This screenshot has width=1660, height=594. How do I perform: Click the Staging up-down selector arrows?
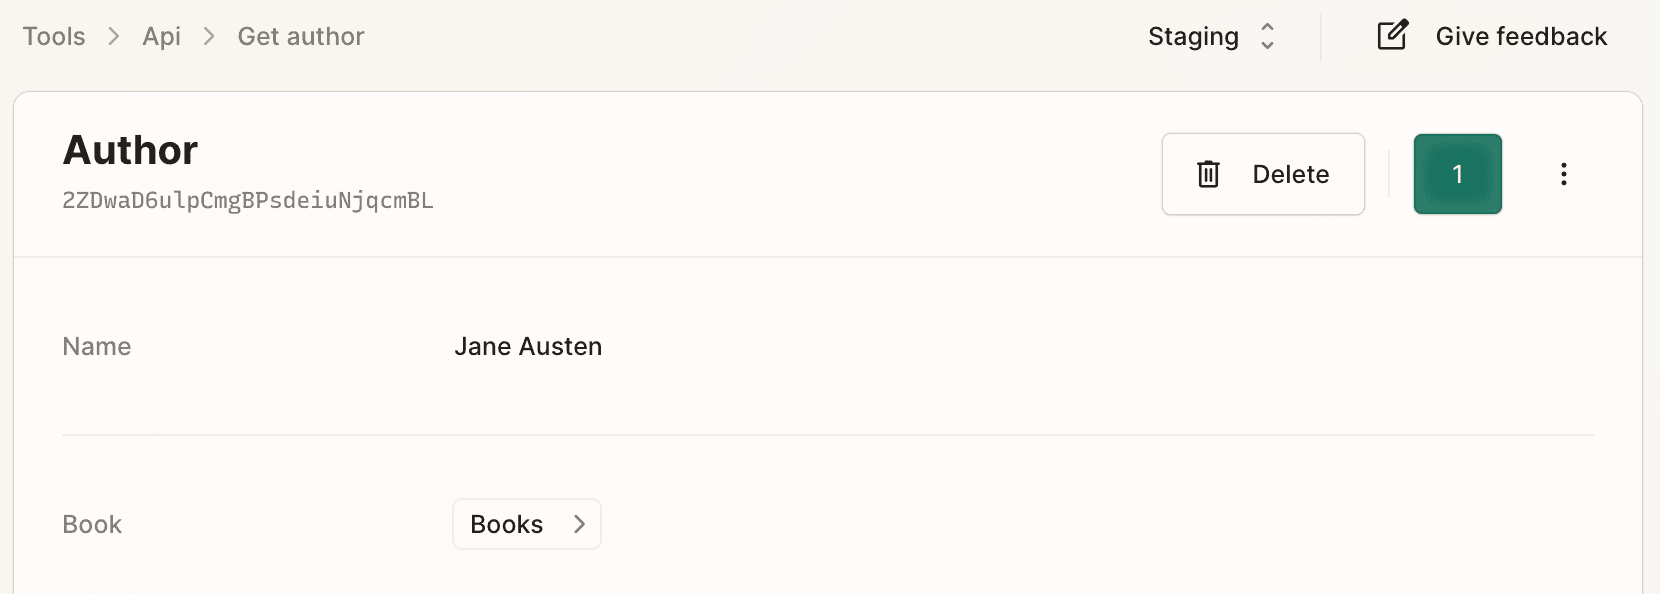point(1267,36)
